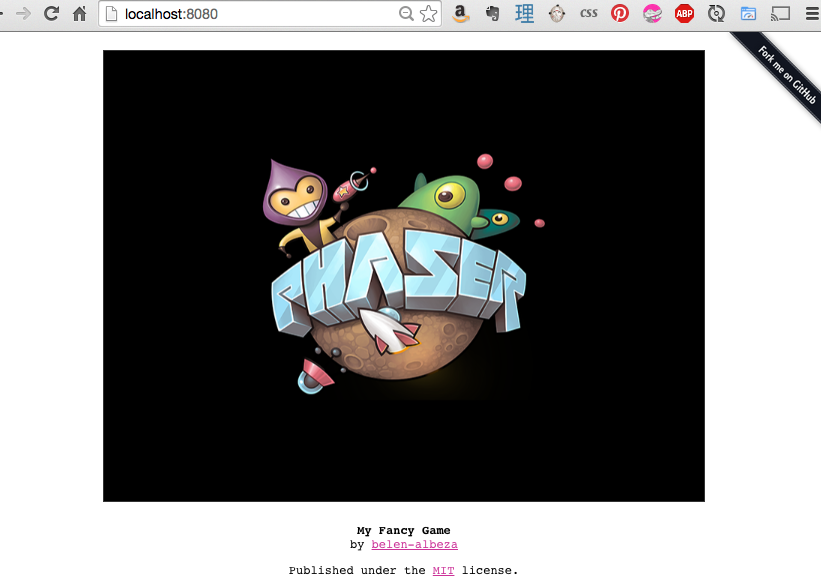This screenshot has width=821, height=584.
Task: Open the Adblock Plus ABP icon
Action: [x=684, y=14]
